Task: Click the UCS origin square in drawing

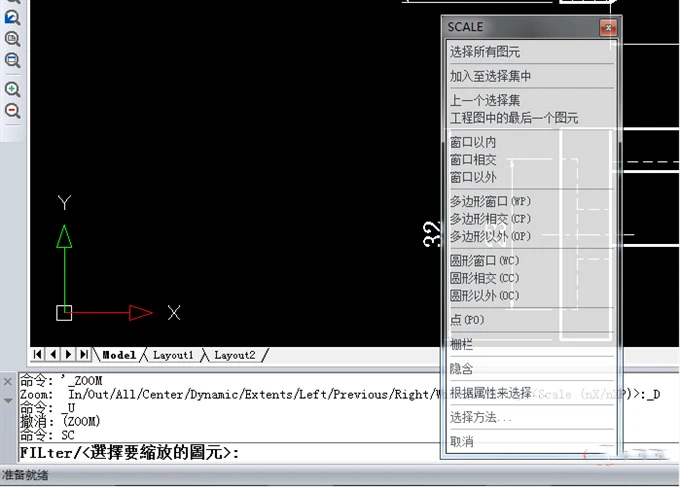Action: coord(64,313)
